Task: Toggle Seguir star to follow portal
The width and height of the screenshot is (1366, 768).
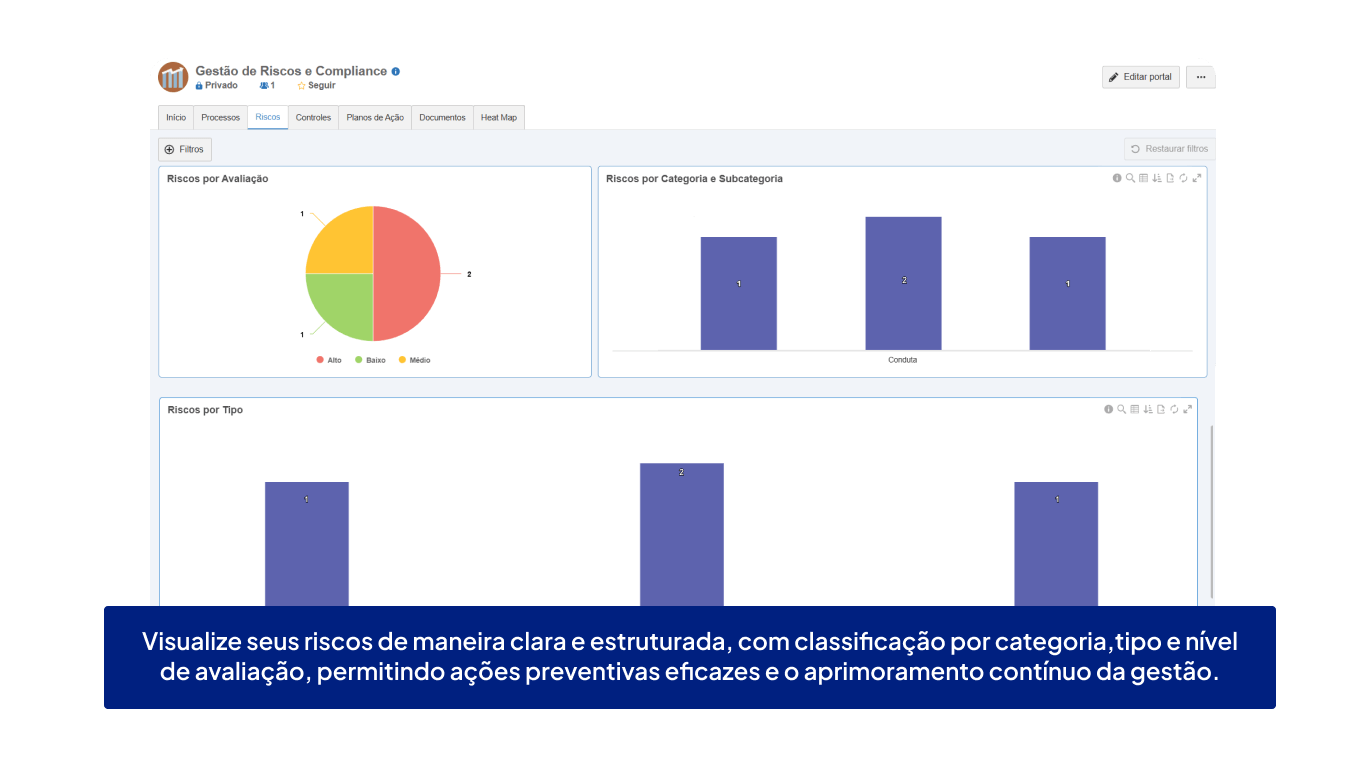Action: coord(301,86)
